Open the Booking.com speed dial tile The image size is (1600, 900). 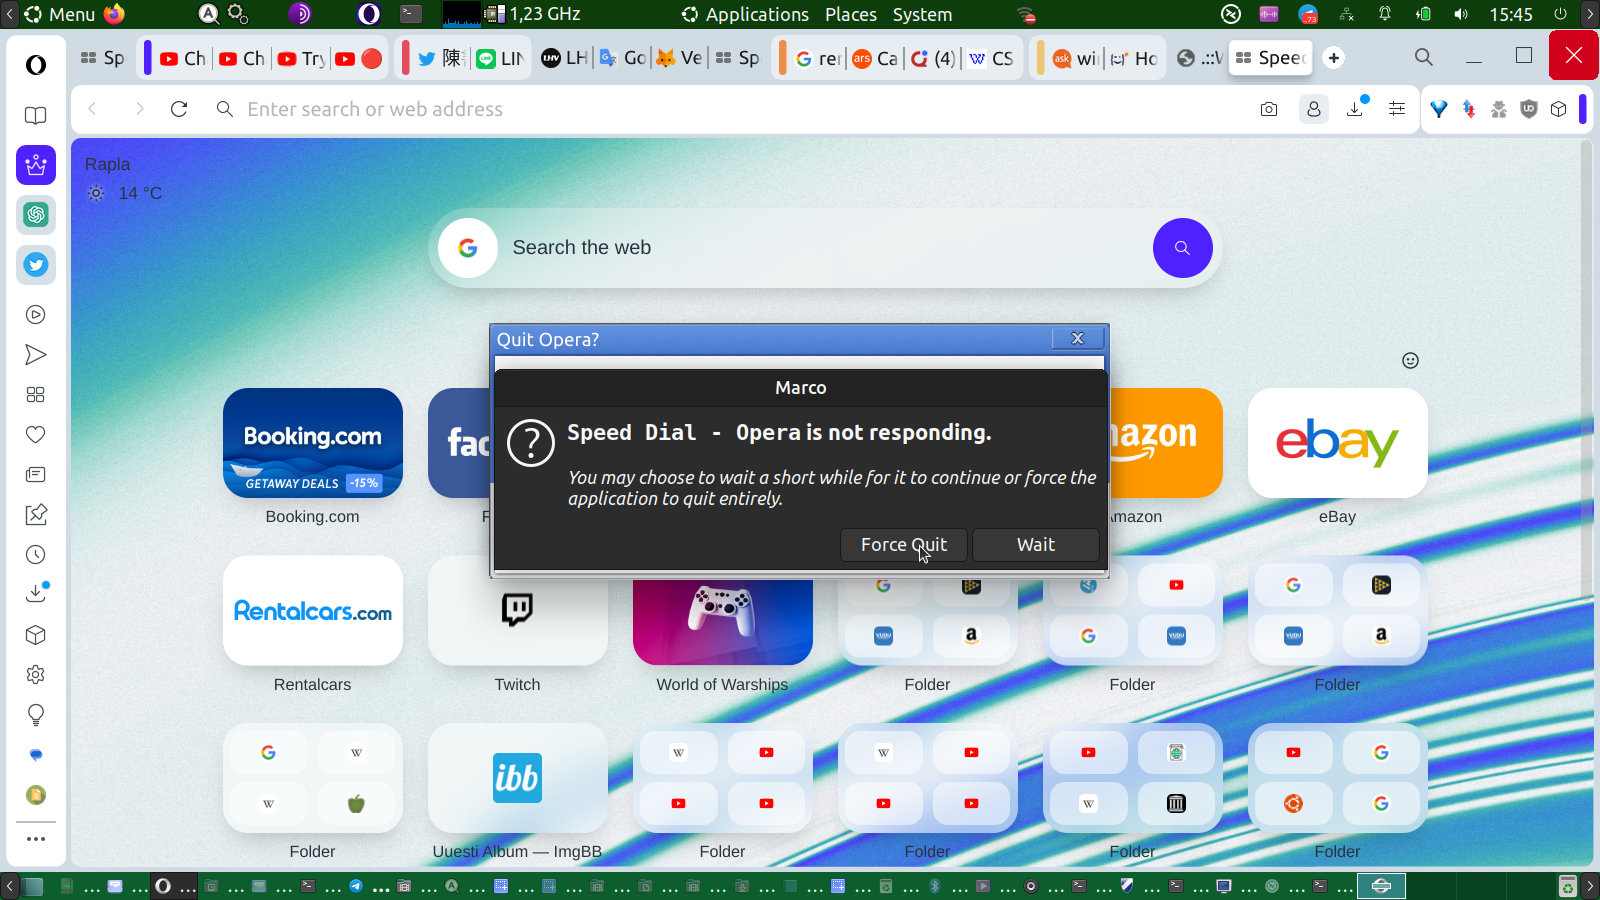313,443
